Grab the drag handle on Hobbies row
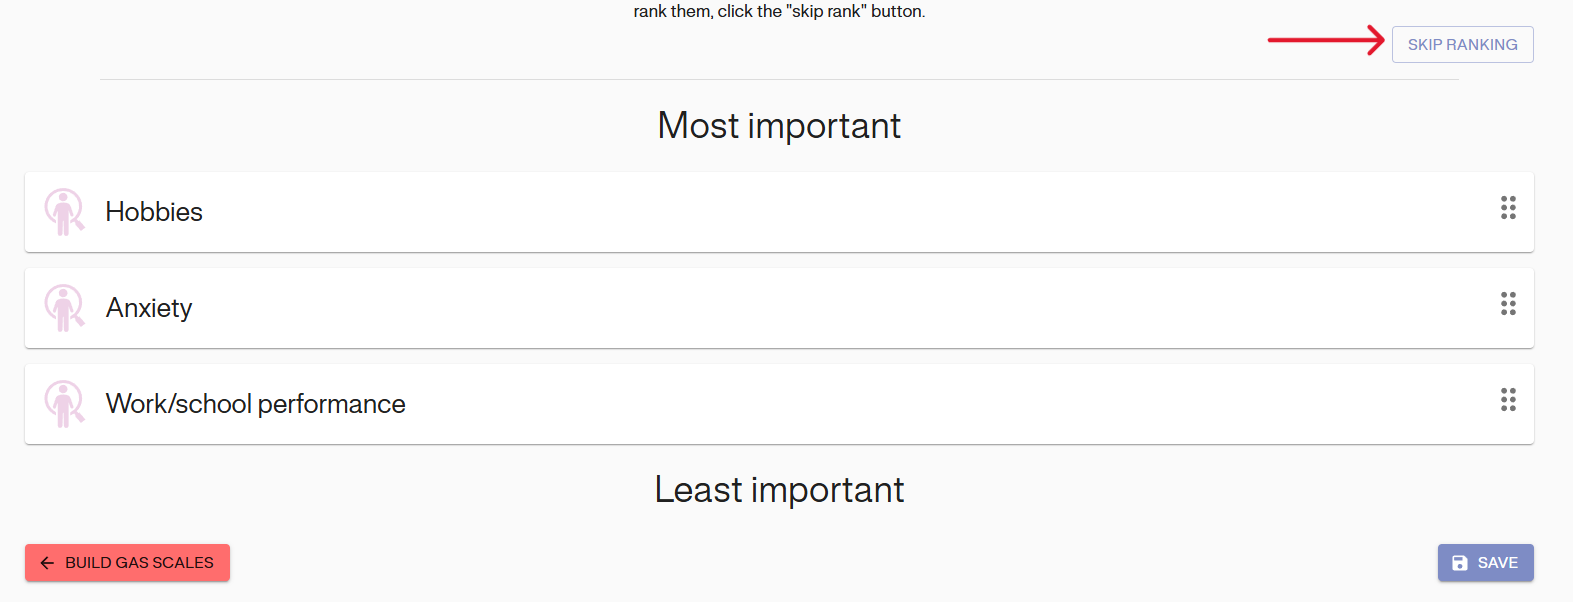The image size is (1573, 602). click(x=1508, y=208)
